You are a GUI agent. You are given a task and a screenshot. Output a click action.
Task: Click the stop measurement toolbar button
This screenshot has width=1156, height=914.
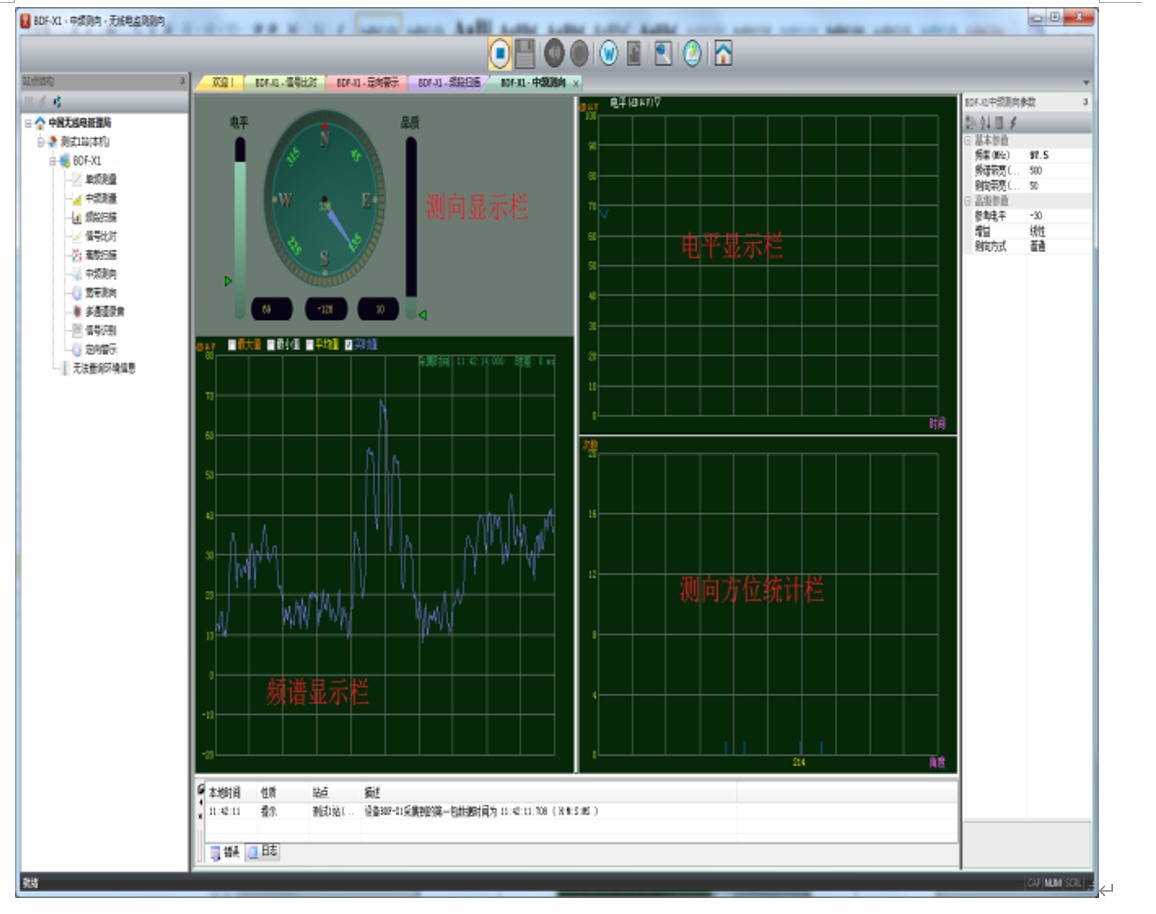point(500,53)
